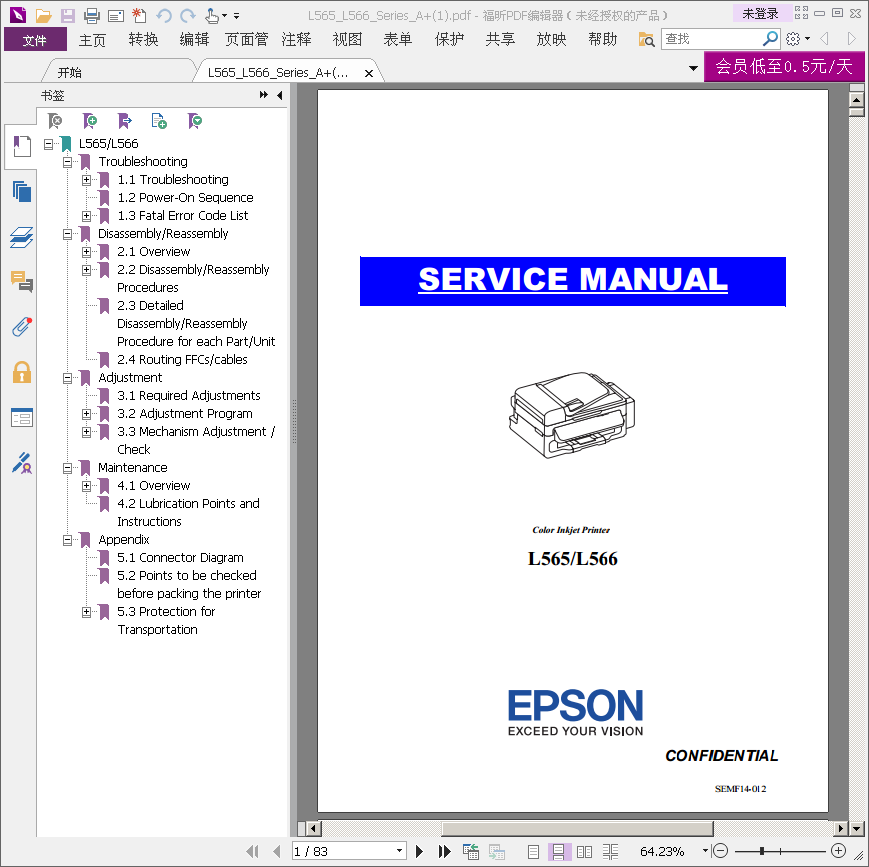The height and width of the screenshot is (867, 869).
Task: Expand 2.2 Disassembly/Reassembly Procedures node
Action: (86, 270)
